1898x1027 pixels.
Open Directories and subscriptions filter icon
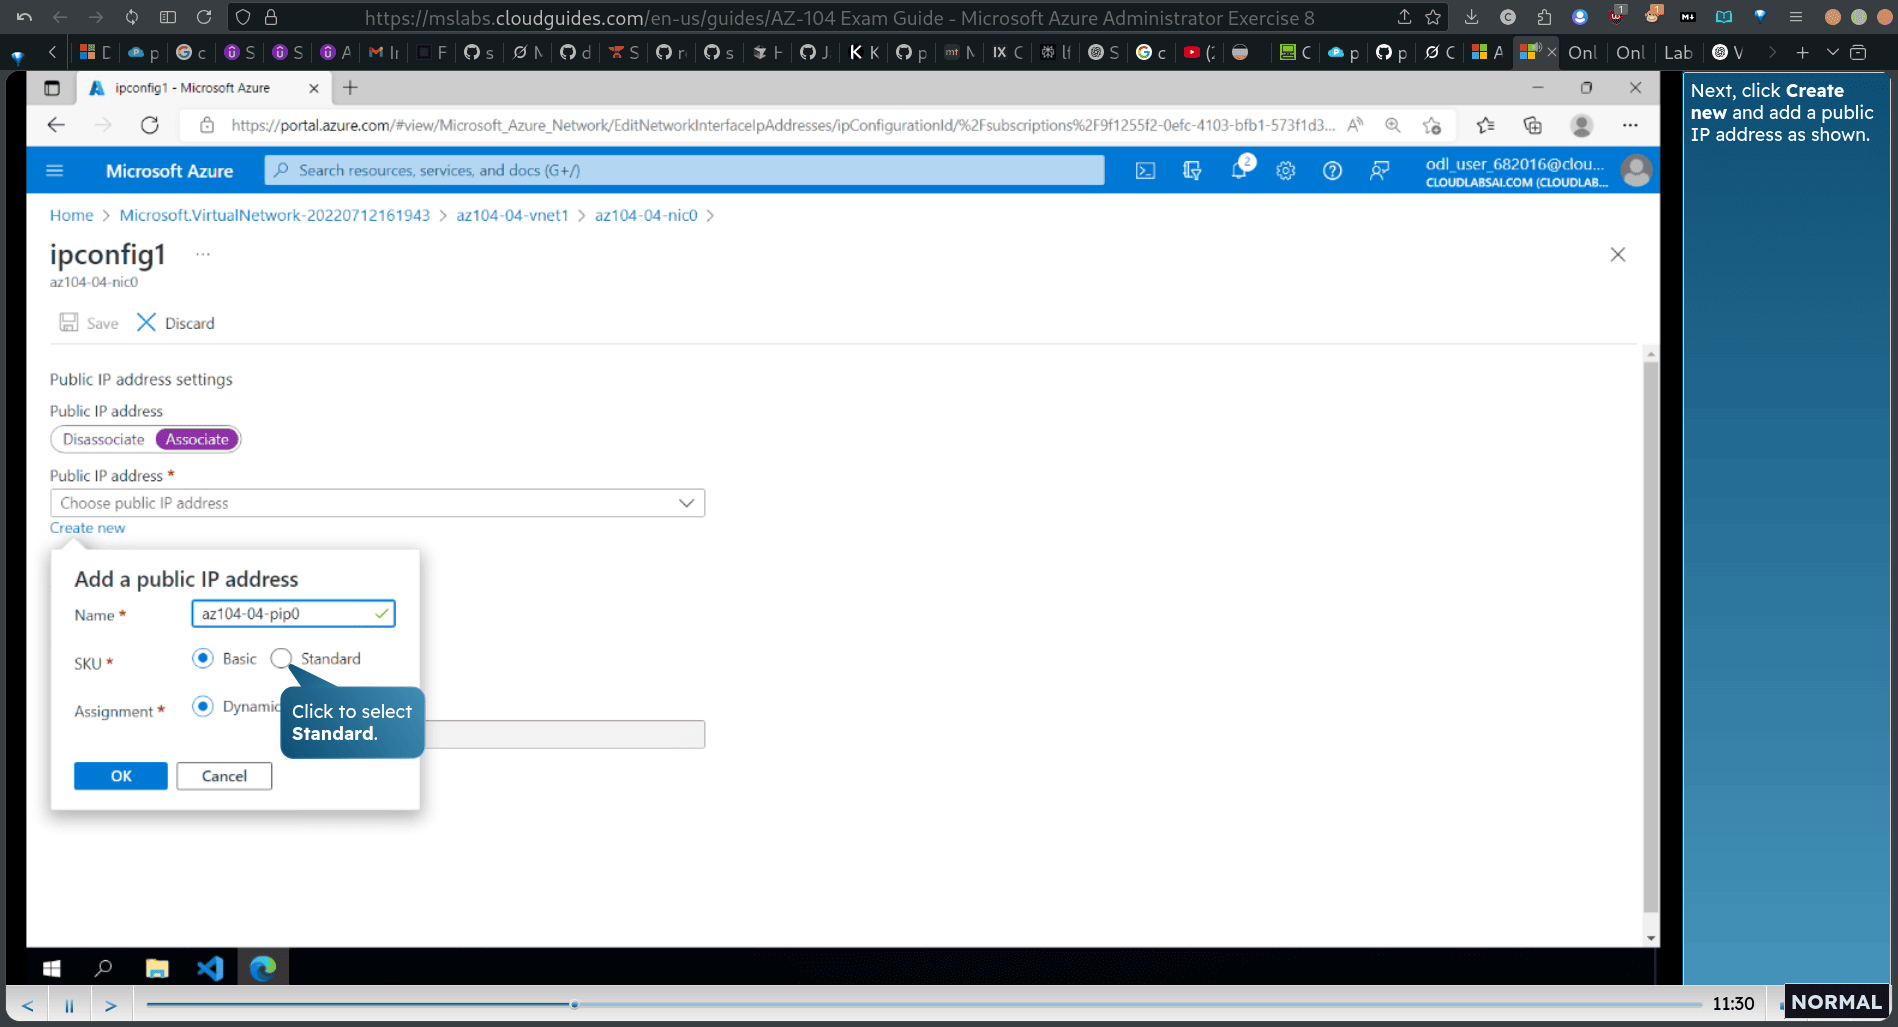(x=1192, y=171)
